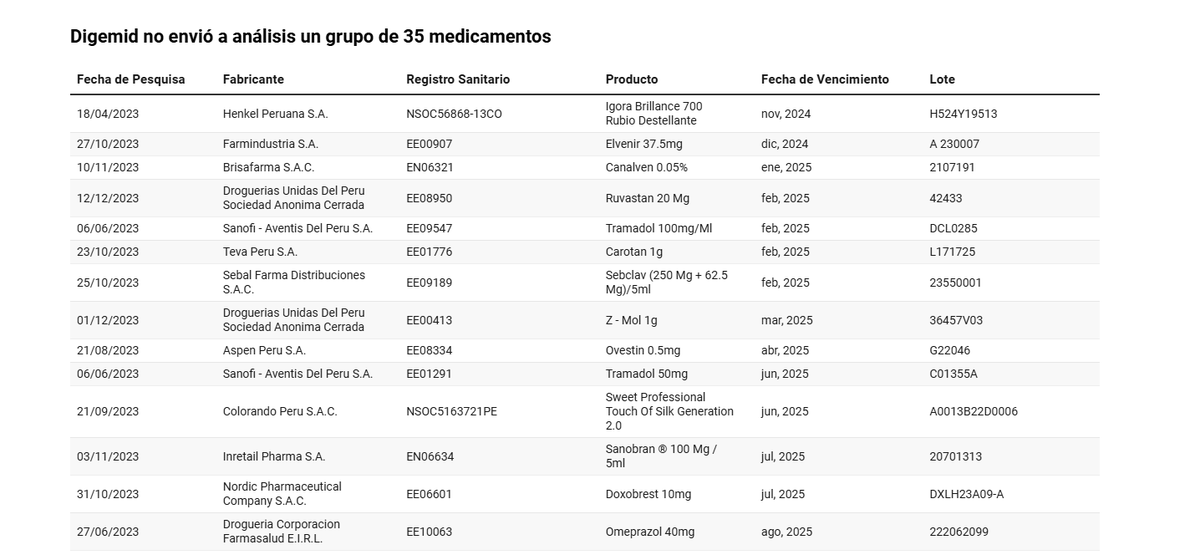Select registry NSOC56868-13CO
The image size is (1200, 555).
(454, 114)
